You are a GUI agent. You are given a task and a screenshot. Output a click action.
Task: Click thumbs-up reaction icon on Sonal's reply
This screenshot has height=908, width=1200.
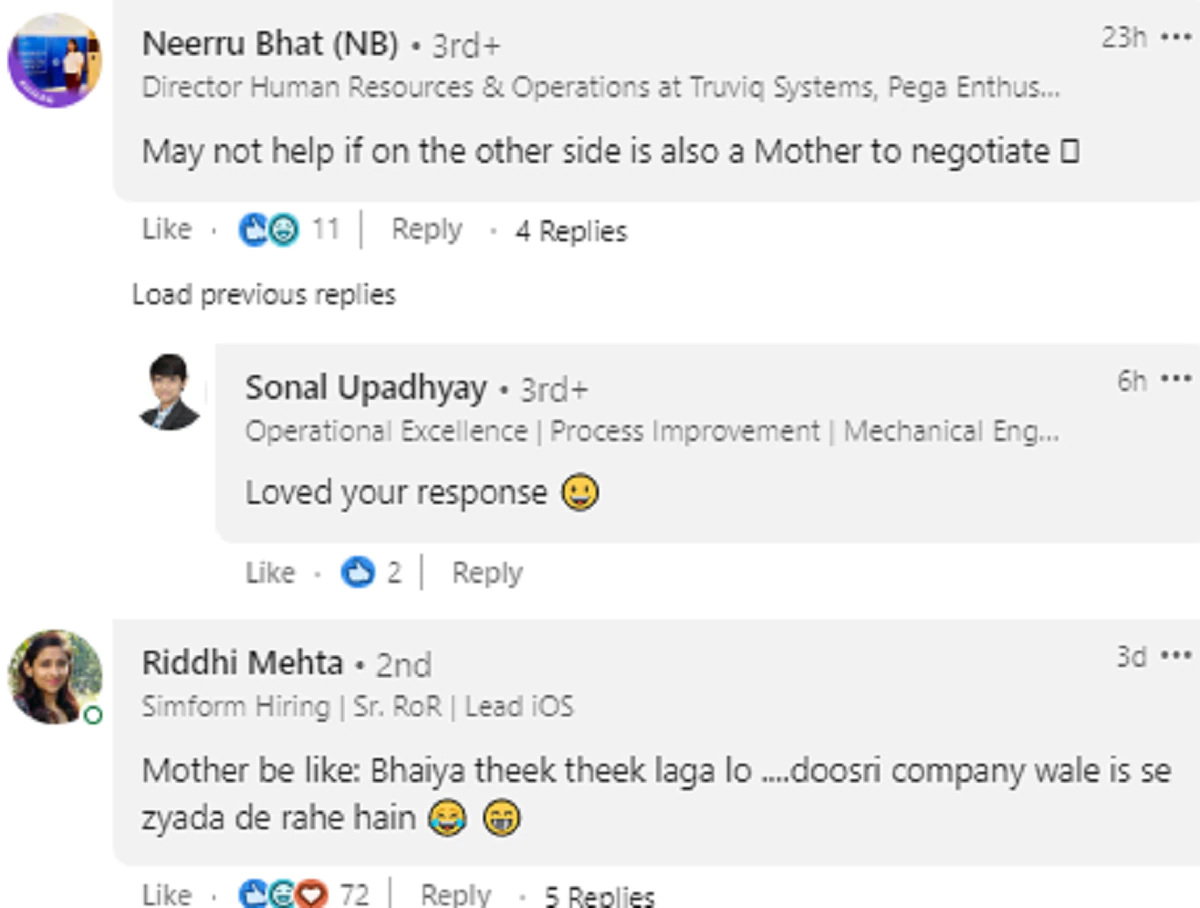[357, 573]
